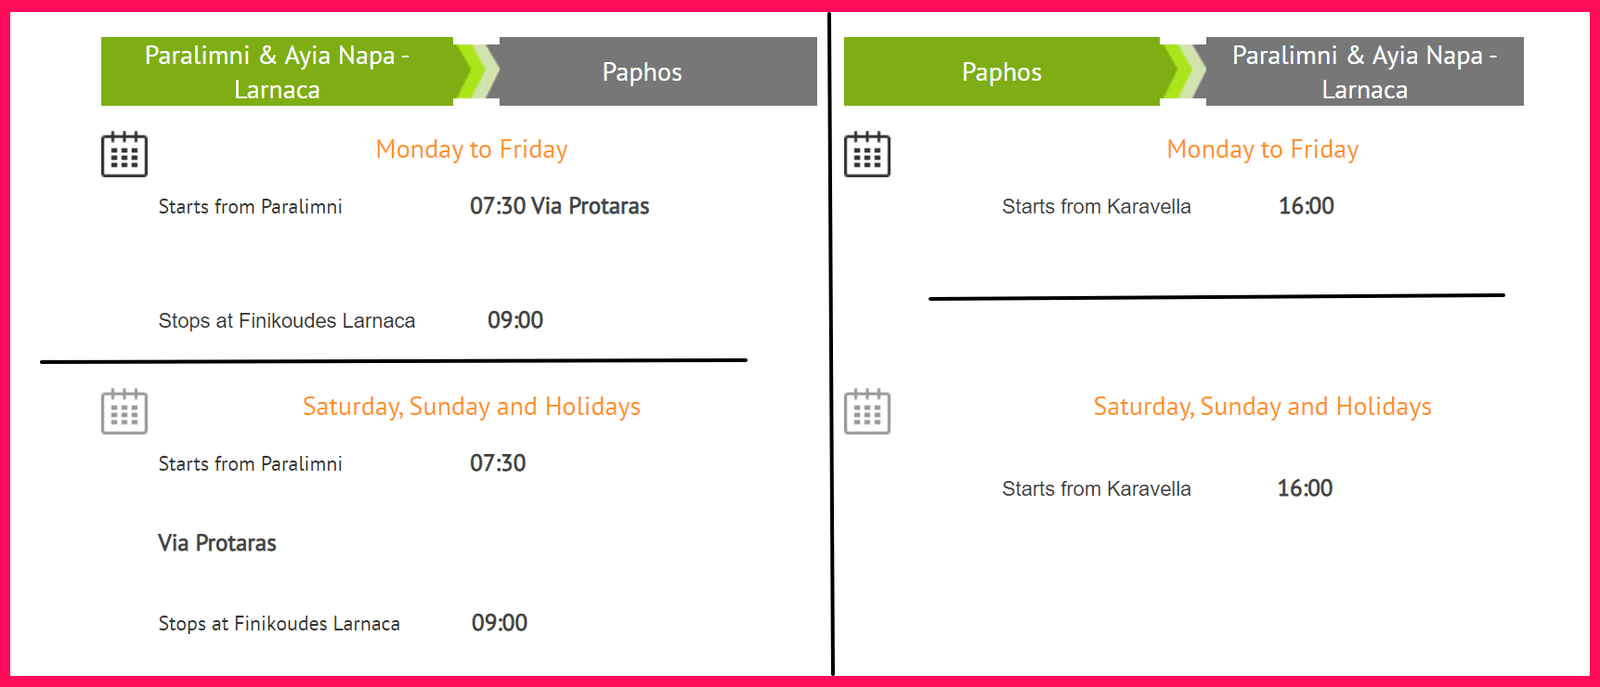Select the green Paphos origin tab
The width and height of the screenshot is (1600, 687).
tap(1001, 72)
